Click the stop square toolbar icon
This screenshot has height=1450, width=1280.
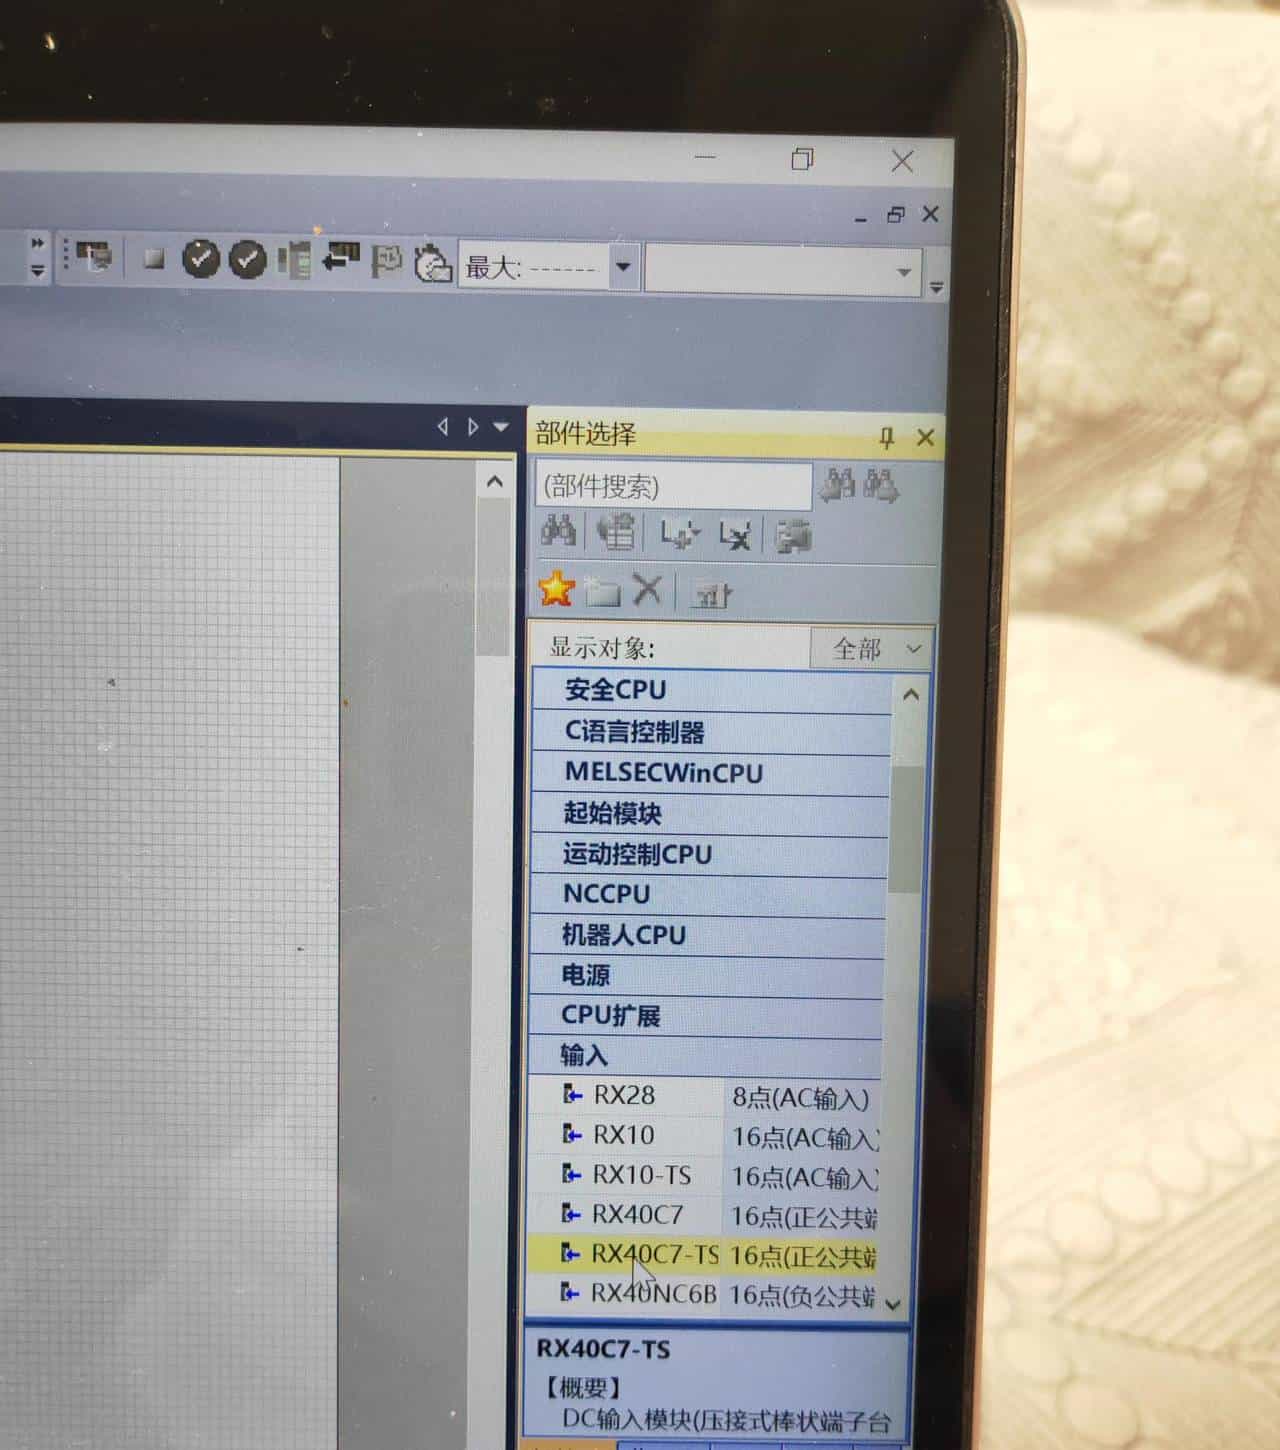154,259
